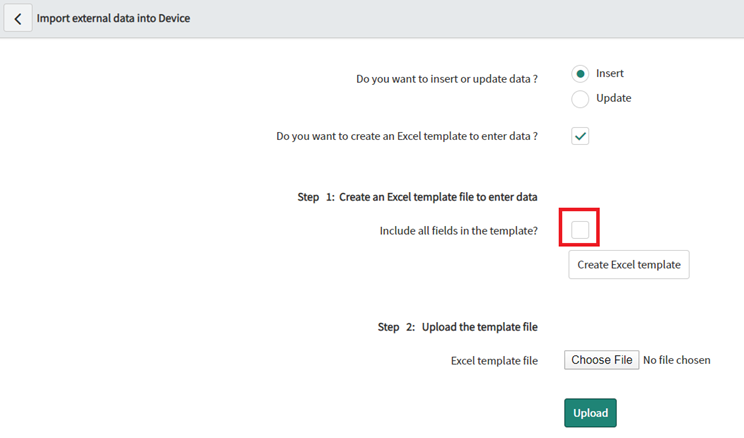
Task: Click the word Step in the Step 1 heading
Action: [x=308, y=197]
